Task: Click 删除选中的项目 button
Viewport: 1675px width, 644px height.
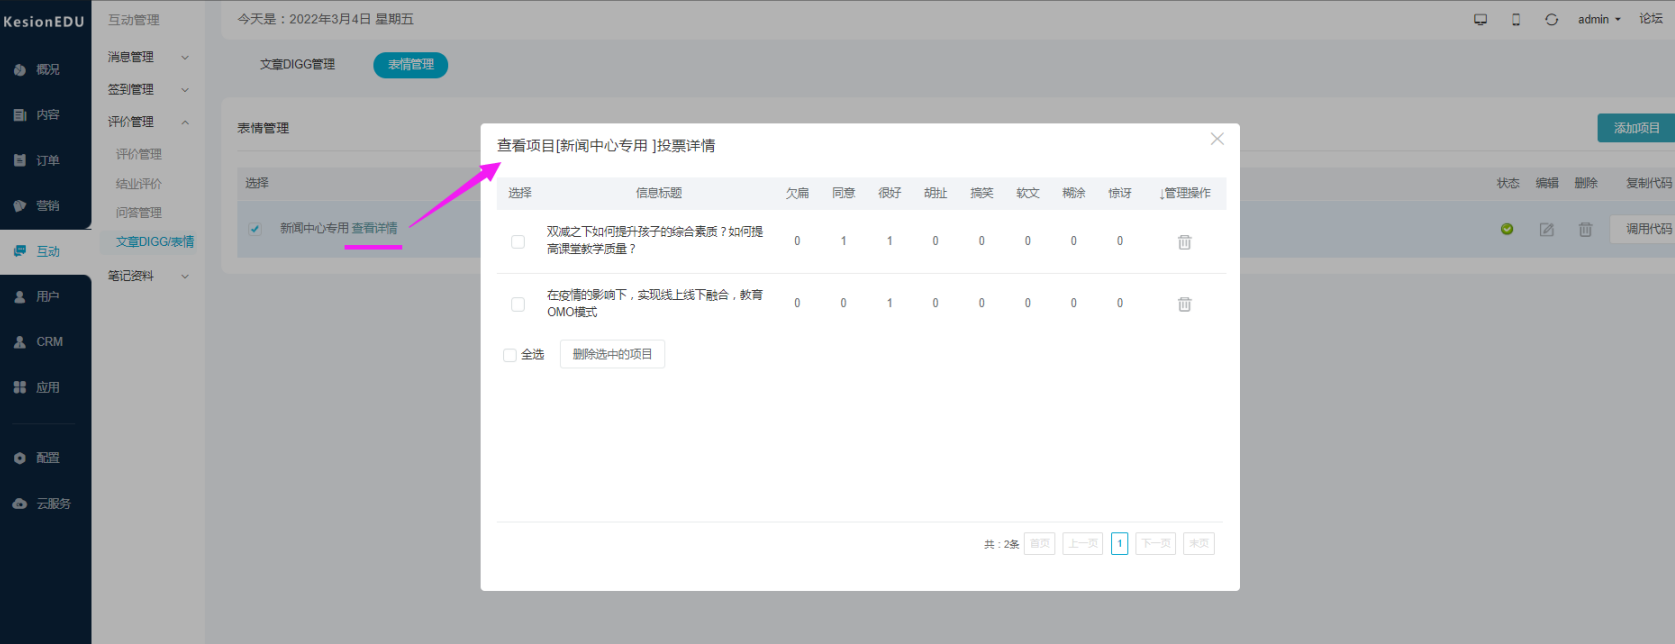Action: [612, 355]
